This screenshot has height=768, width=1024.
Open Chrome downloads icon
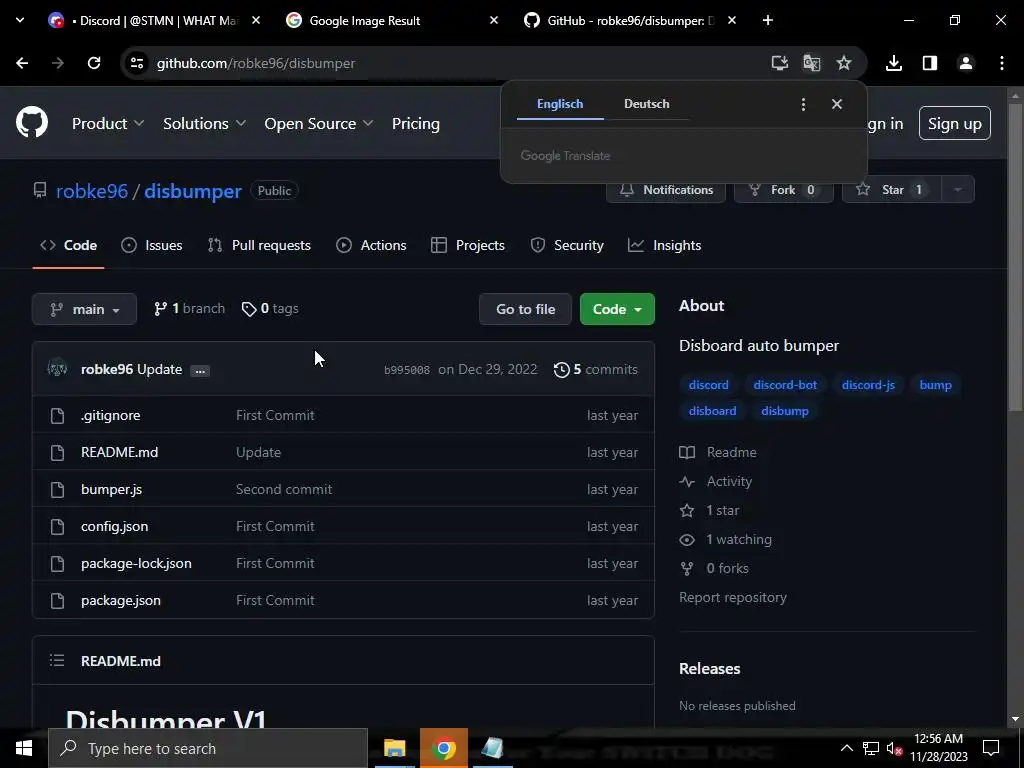point(894,63)
